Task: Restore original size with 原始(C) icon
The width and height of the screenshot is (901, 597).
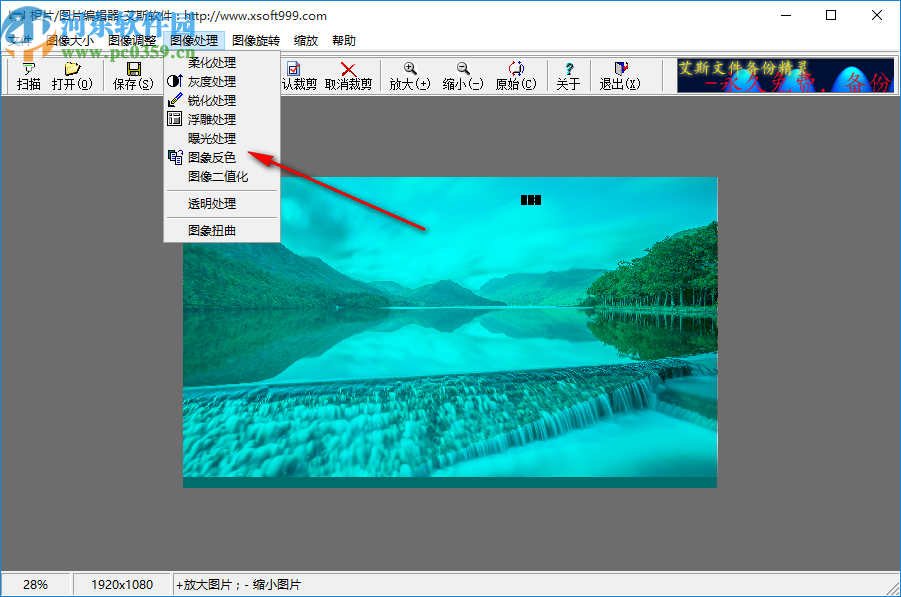Action: tap(516, 76)
